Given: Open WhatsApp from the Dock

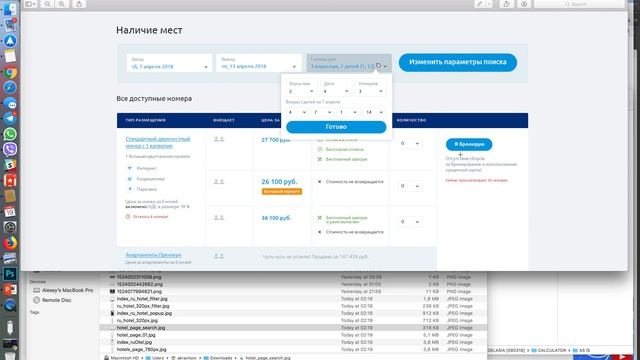Looking at the screenshot, I should tap(10, 134).
